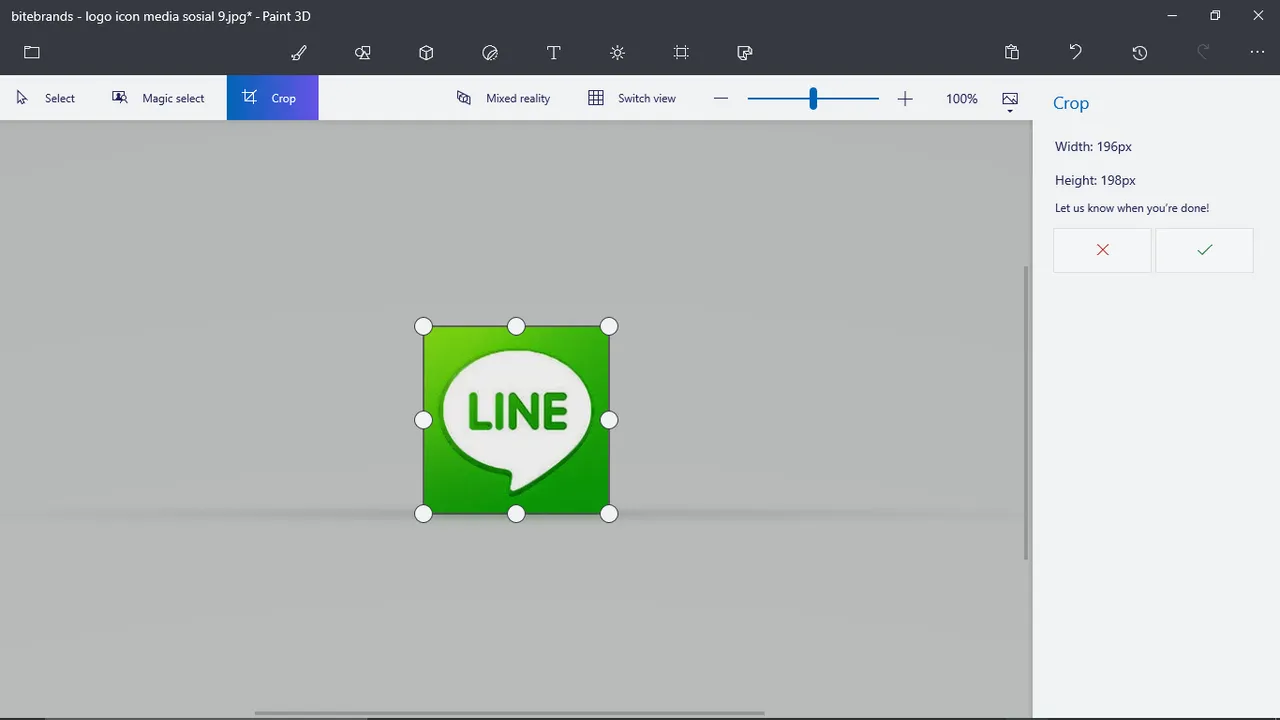Viewport: 1280px width, 720px height.
Task: Click the Crop panel heading
Action: [1071, 103]
